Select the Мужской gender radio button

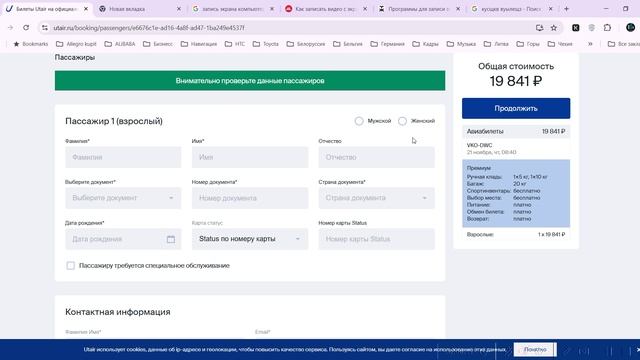359,121
